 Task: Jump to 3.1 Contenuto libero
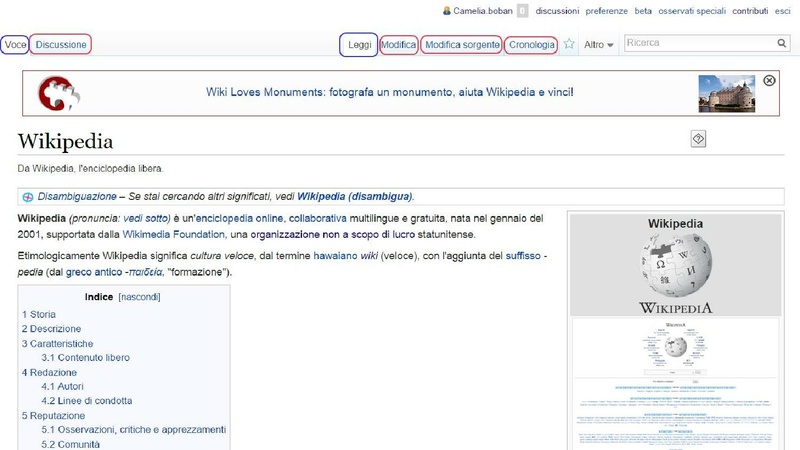pyautogui.click(x=86, y=358)
